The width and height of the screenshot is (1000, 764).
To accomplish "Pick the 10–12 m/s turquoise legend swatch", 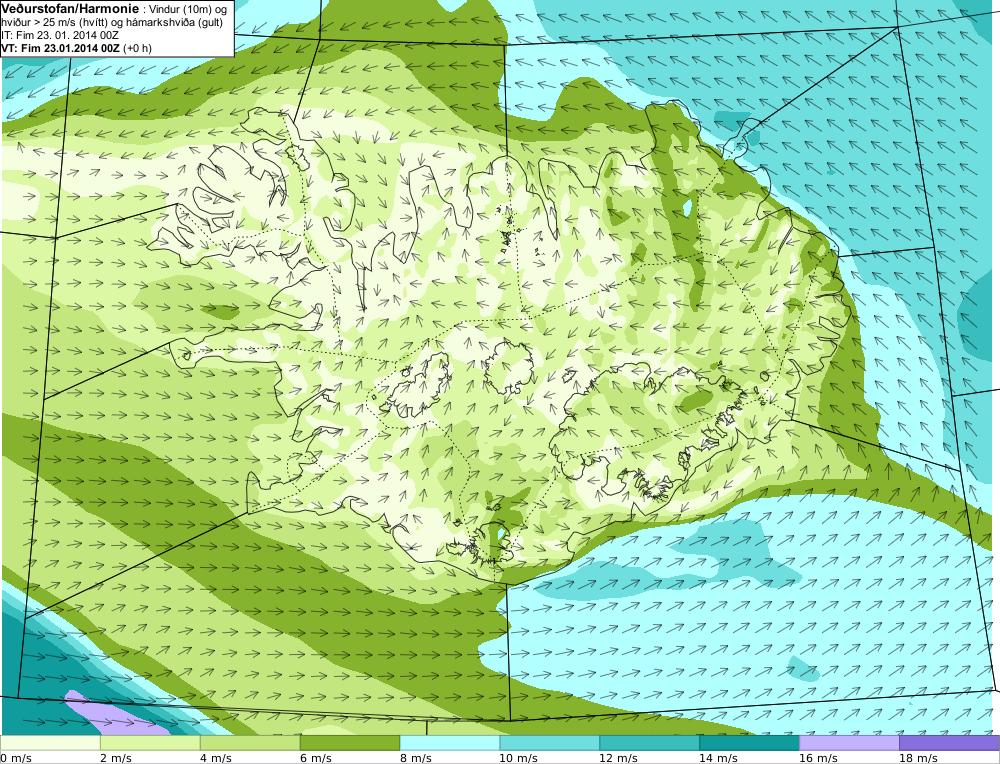I will (550, 743).
